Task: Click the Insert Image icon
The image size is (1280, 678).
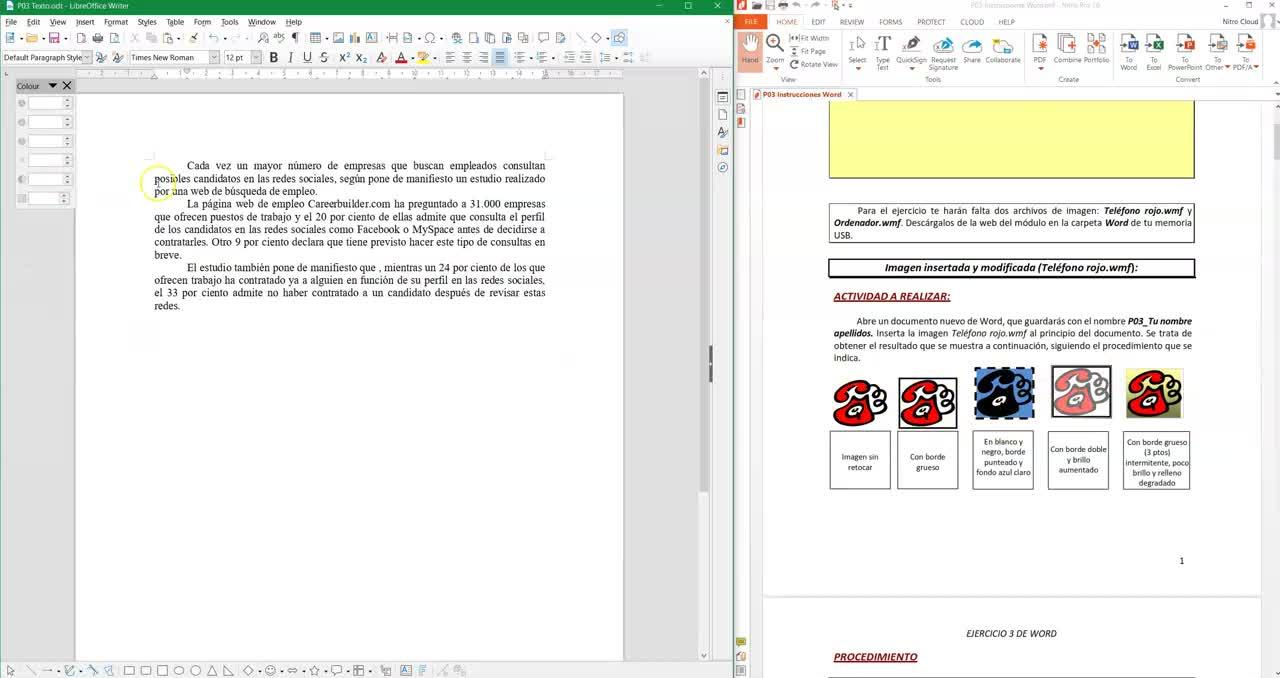Action: [x=338, y=38]
